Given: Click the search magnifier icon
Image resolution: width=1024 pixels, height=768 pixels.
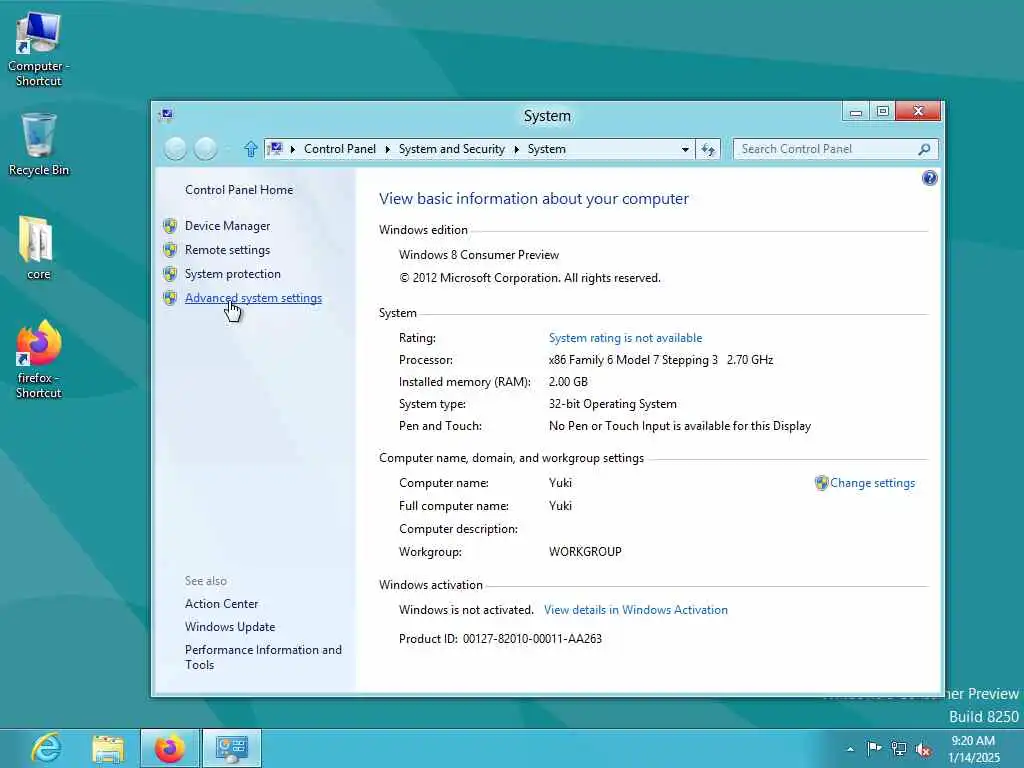Looking at the screenshot, I should (924, 150).
